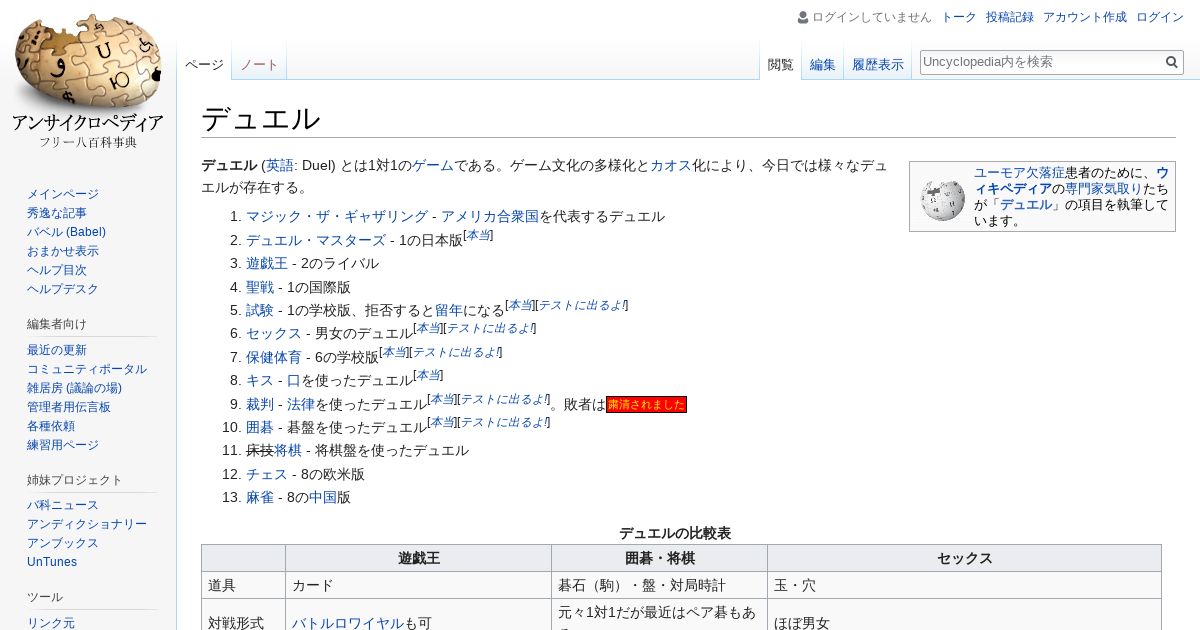The image size is (1200, 630).
Task: Open アメリカ合衆国 link in list
Action: tap(490, 216)
